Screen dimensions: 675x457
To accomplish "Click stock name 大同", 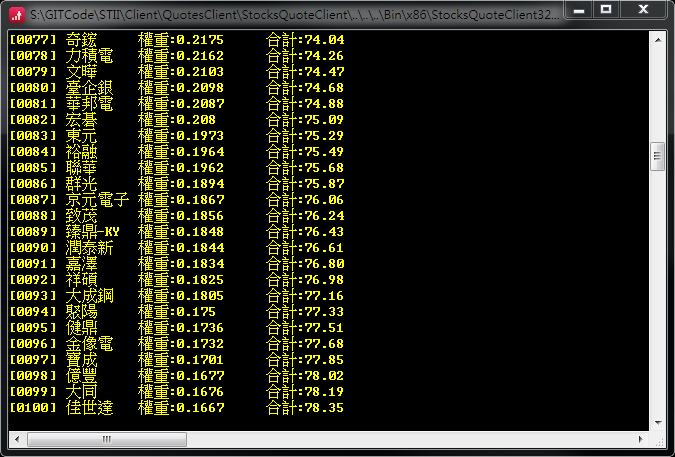I will pos(81,392).
